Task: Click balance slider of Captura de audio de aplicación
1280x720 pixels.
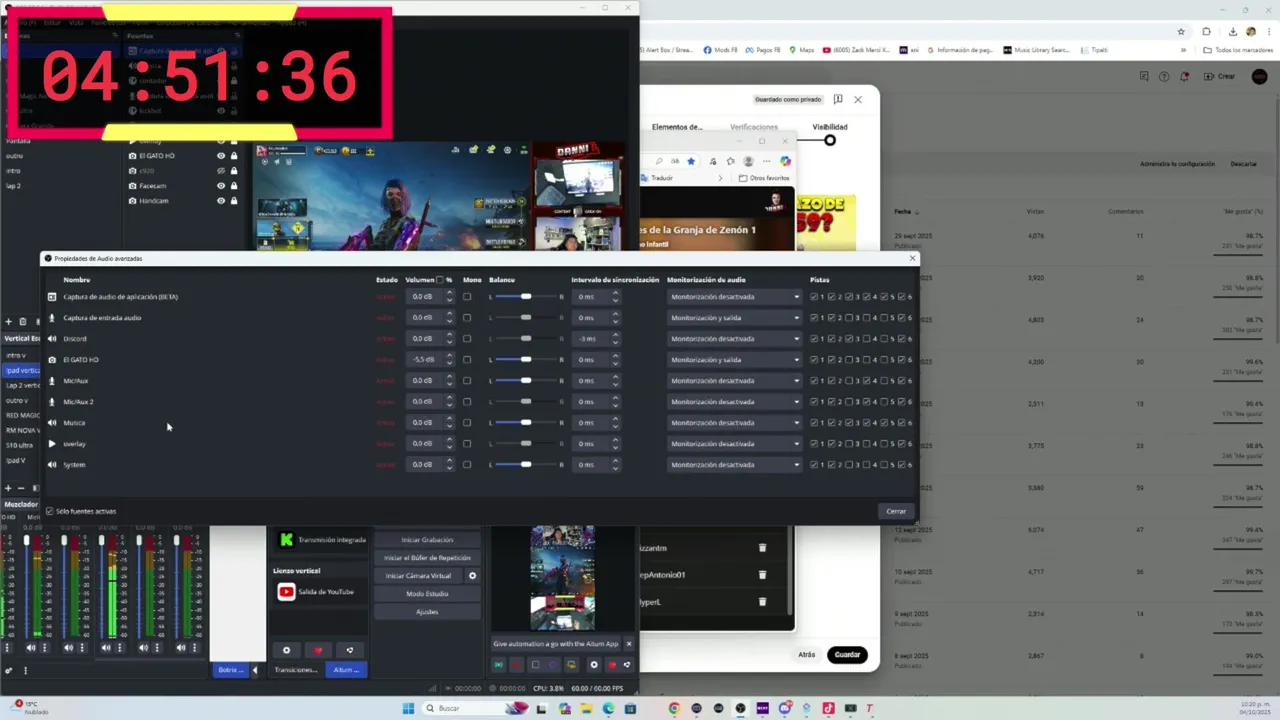Action: [526, 297]
